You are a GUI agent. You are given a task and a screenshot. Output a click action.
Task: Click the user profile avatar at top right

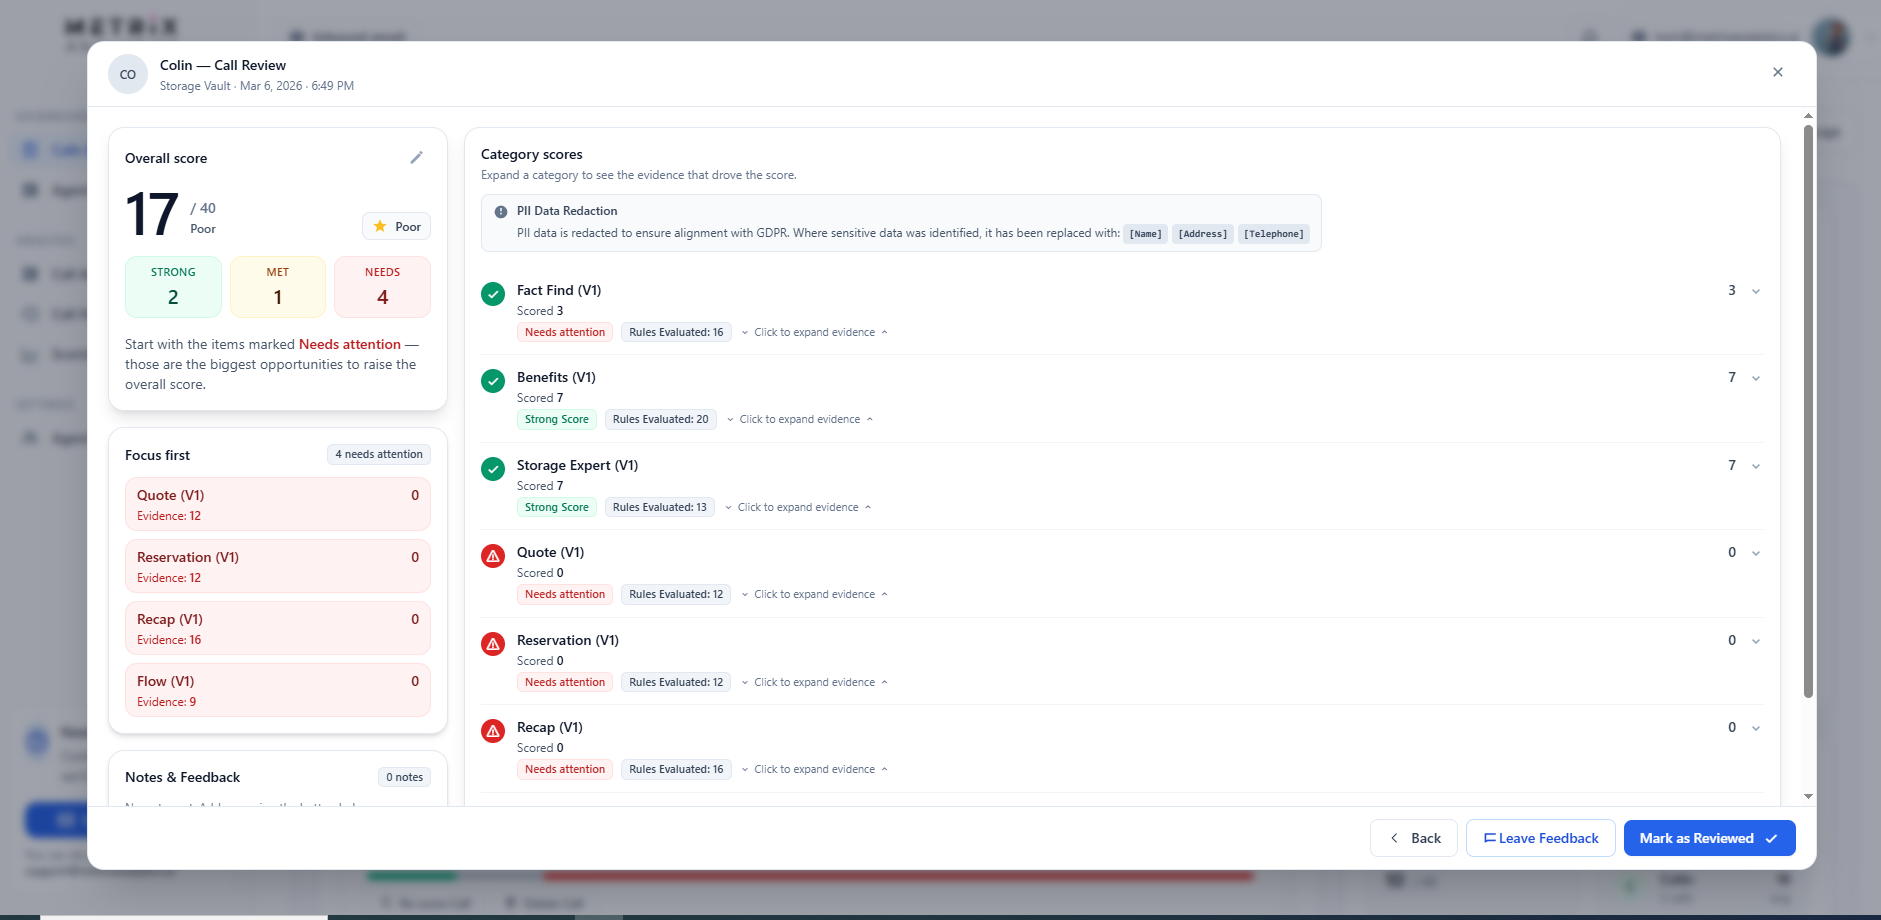coord(1833,37)
